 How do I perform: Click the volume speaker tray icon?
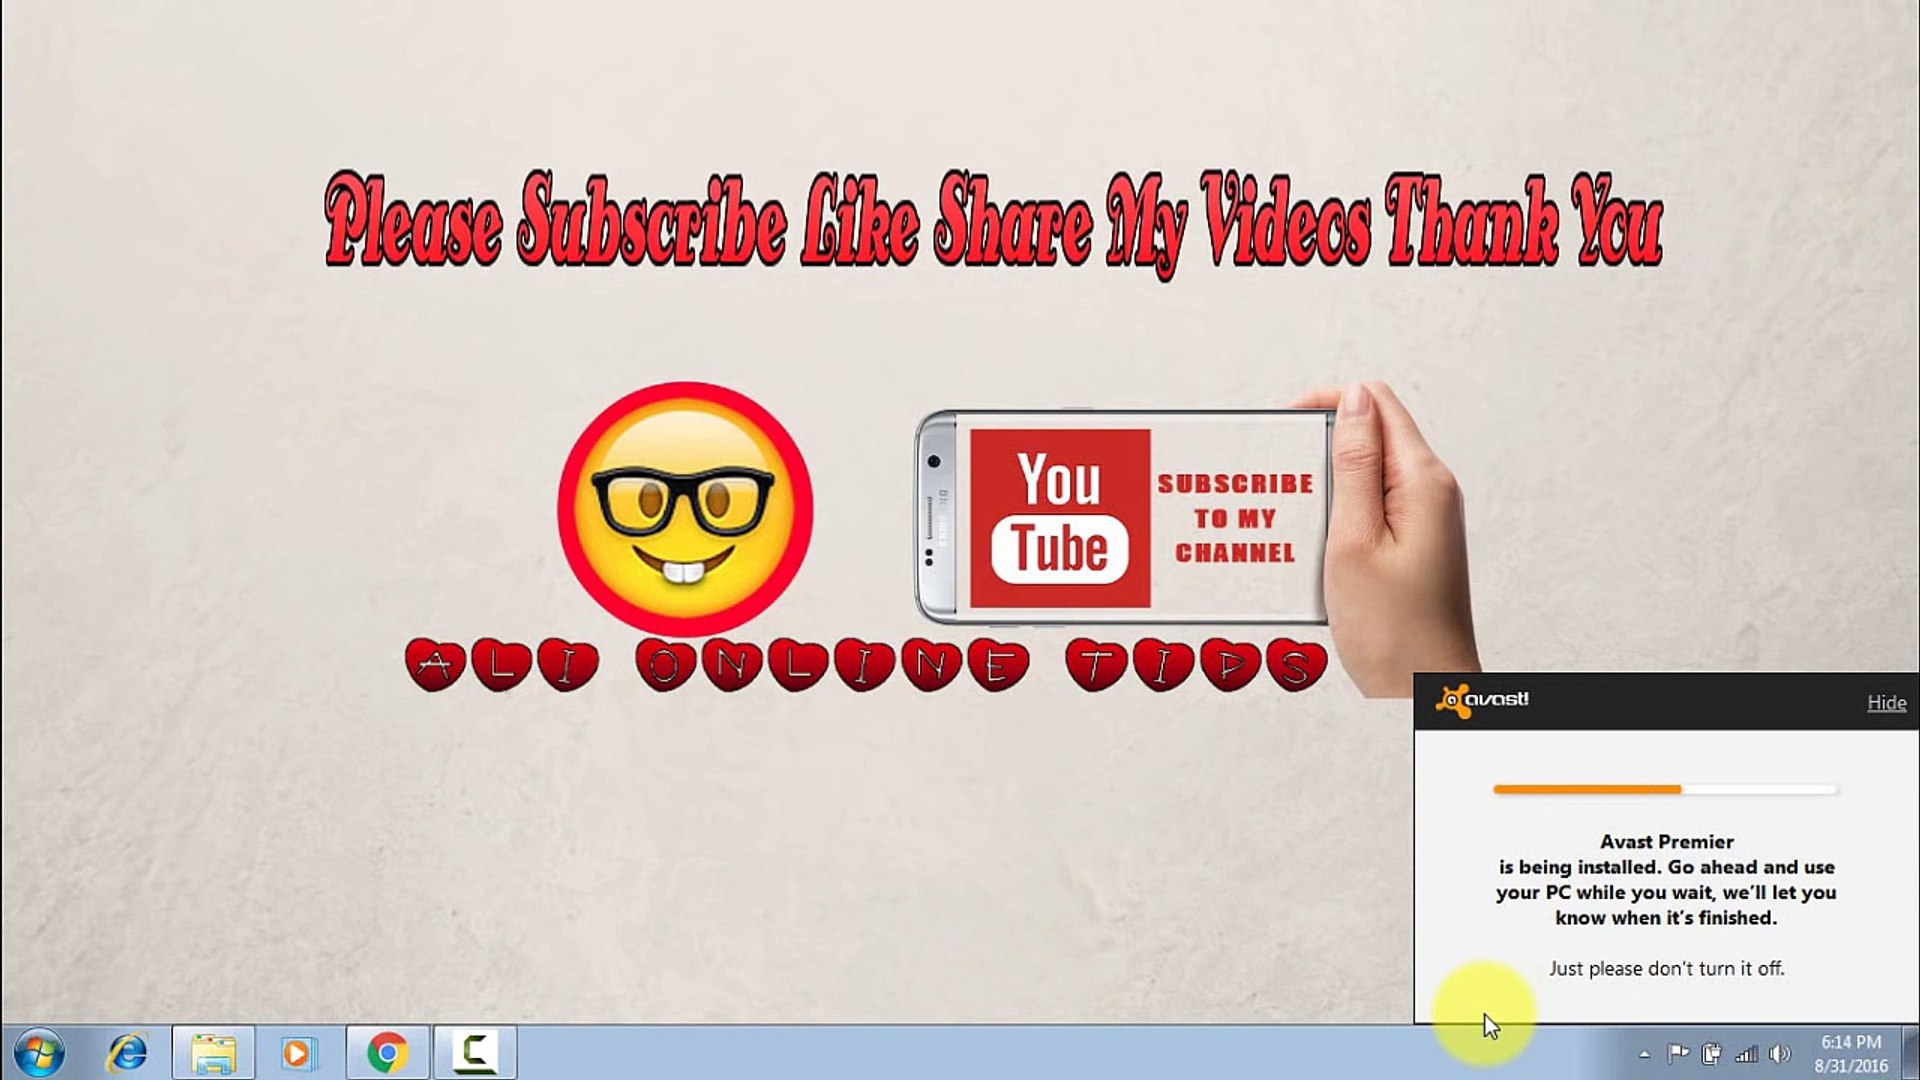1779,1054
